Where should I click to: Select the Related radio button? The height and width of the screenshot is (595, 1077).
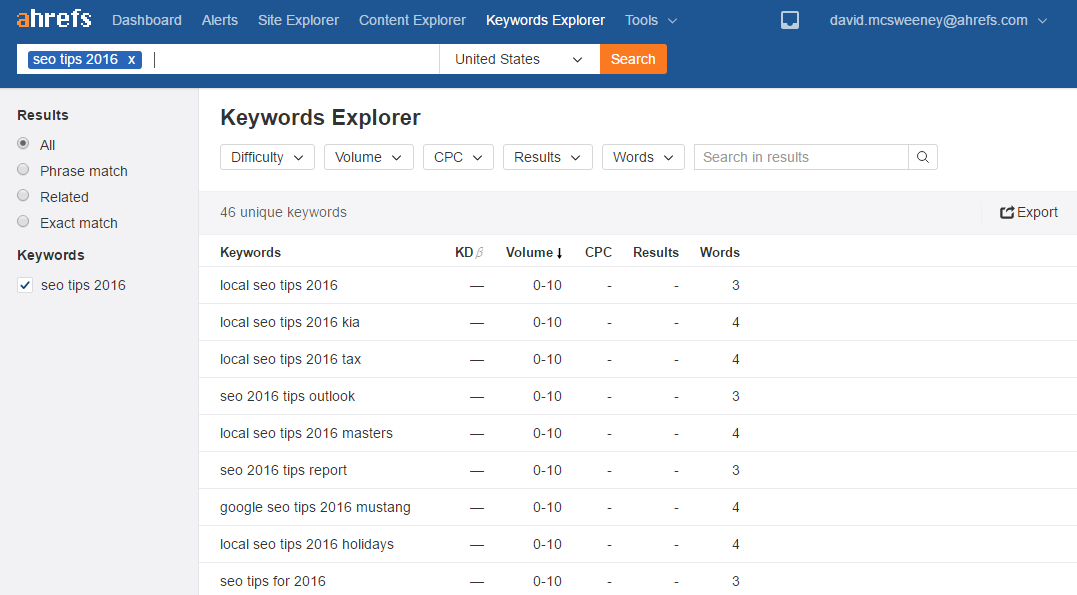pyautogui.click(x=23, y=196)
